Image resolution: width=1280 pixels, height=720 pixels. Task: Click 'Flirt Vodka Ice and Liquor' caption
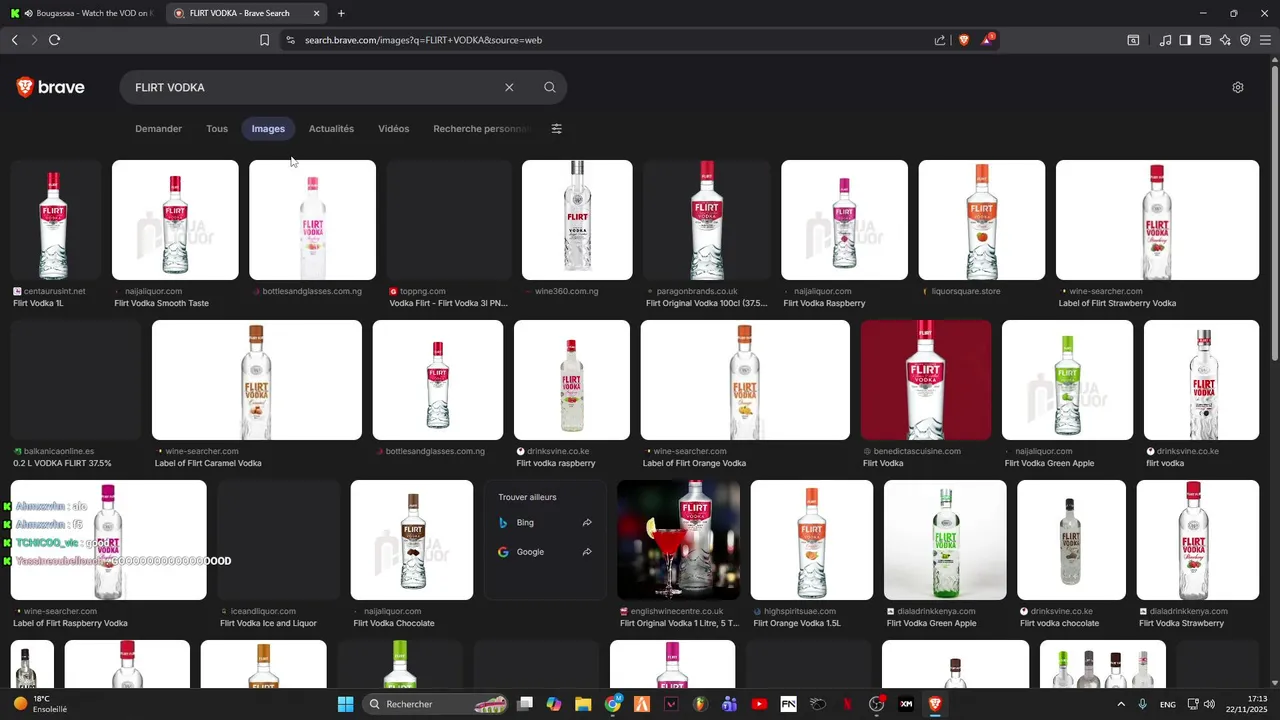(x=269, y=624)
